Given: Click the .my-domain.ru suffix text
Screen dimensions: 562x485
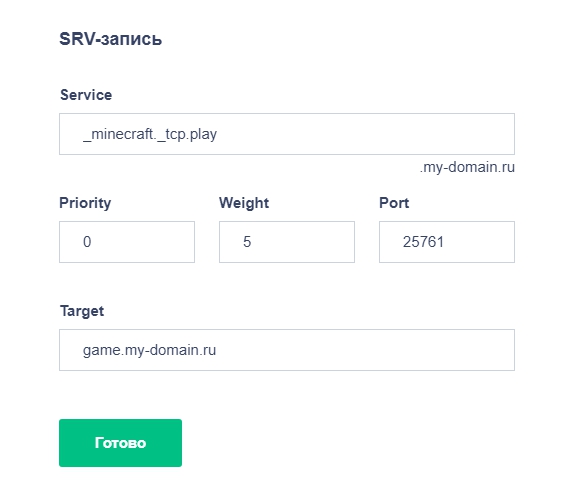Looking at the screenshot, I should tap(467, 167).
